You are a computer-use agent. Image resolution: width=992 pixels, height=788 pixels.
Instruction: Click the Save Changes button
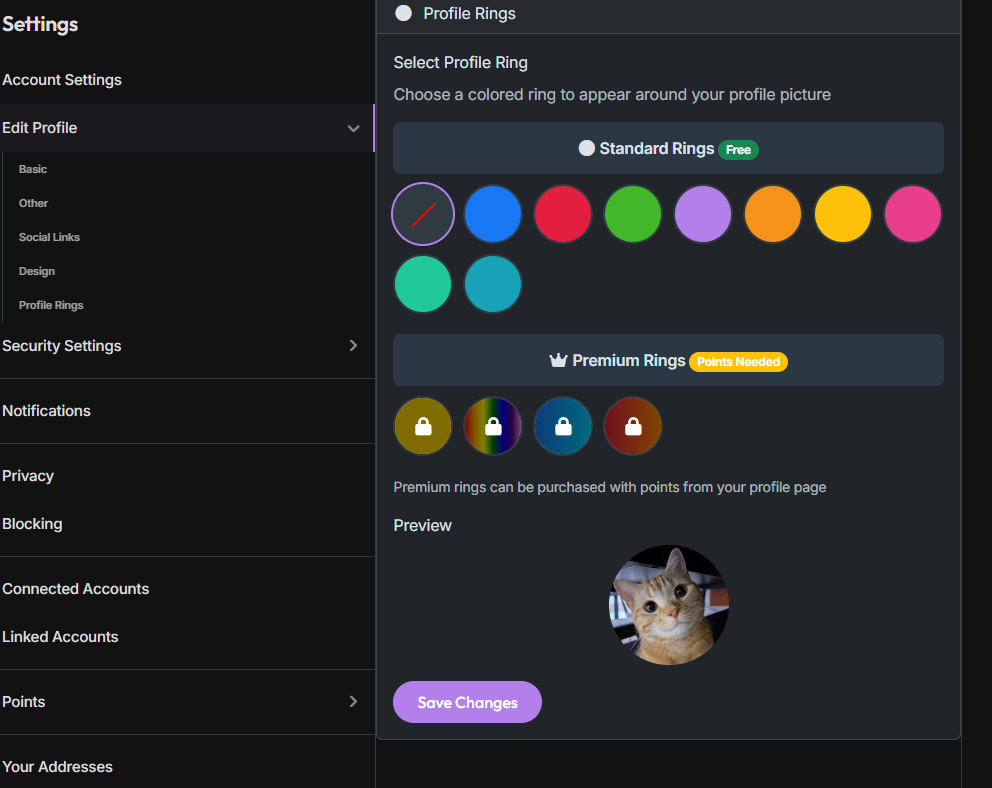point(467,702)
